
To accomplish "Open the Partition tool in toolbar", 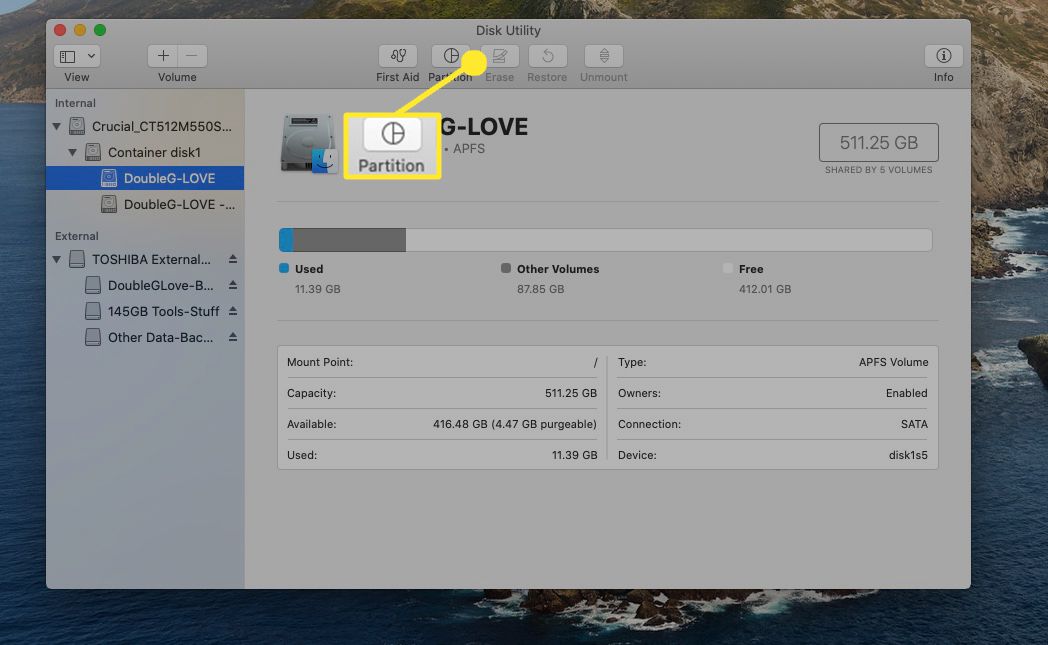I will click(x=449, y=57).
